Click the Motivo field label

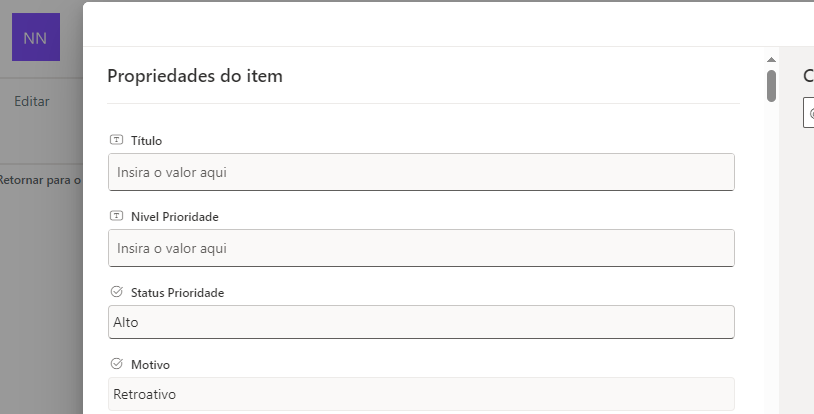pos(151,365)
